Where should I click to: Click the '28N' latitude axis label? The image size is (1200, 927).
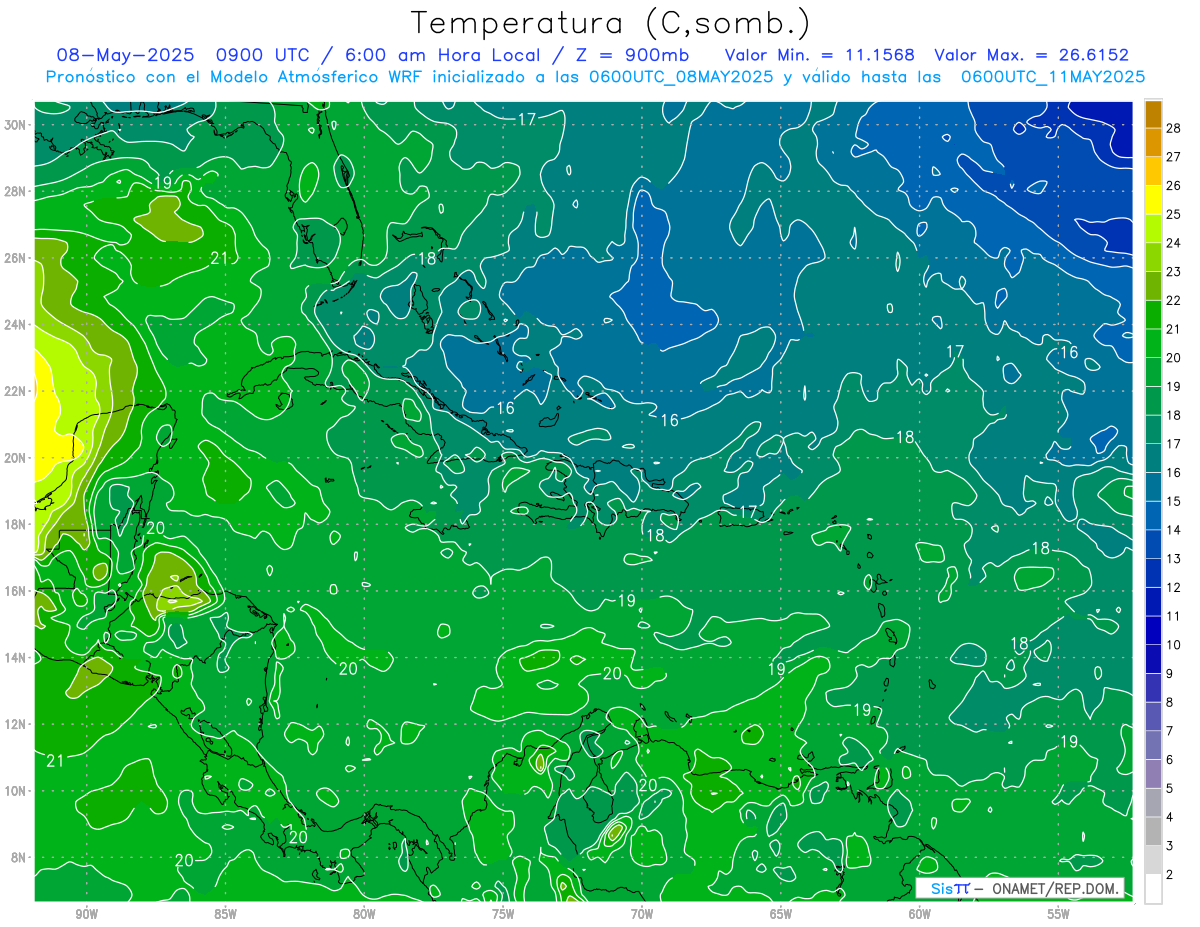16,191
